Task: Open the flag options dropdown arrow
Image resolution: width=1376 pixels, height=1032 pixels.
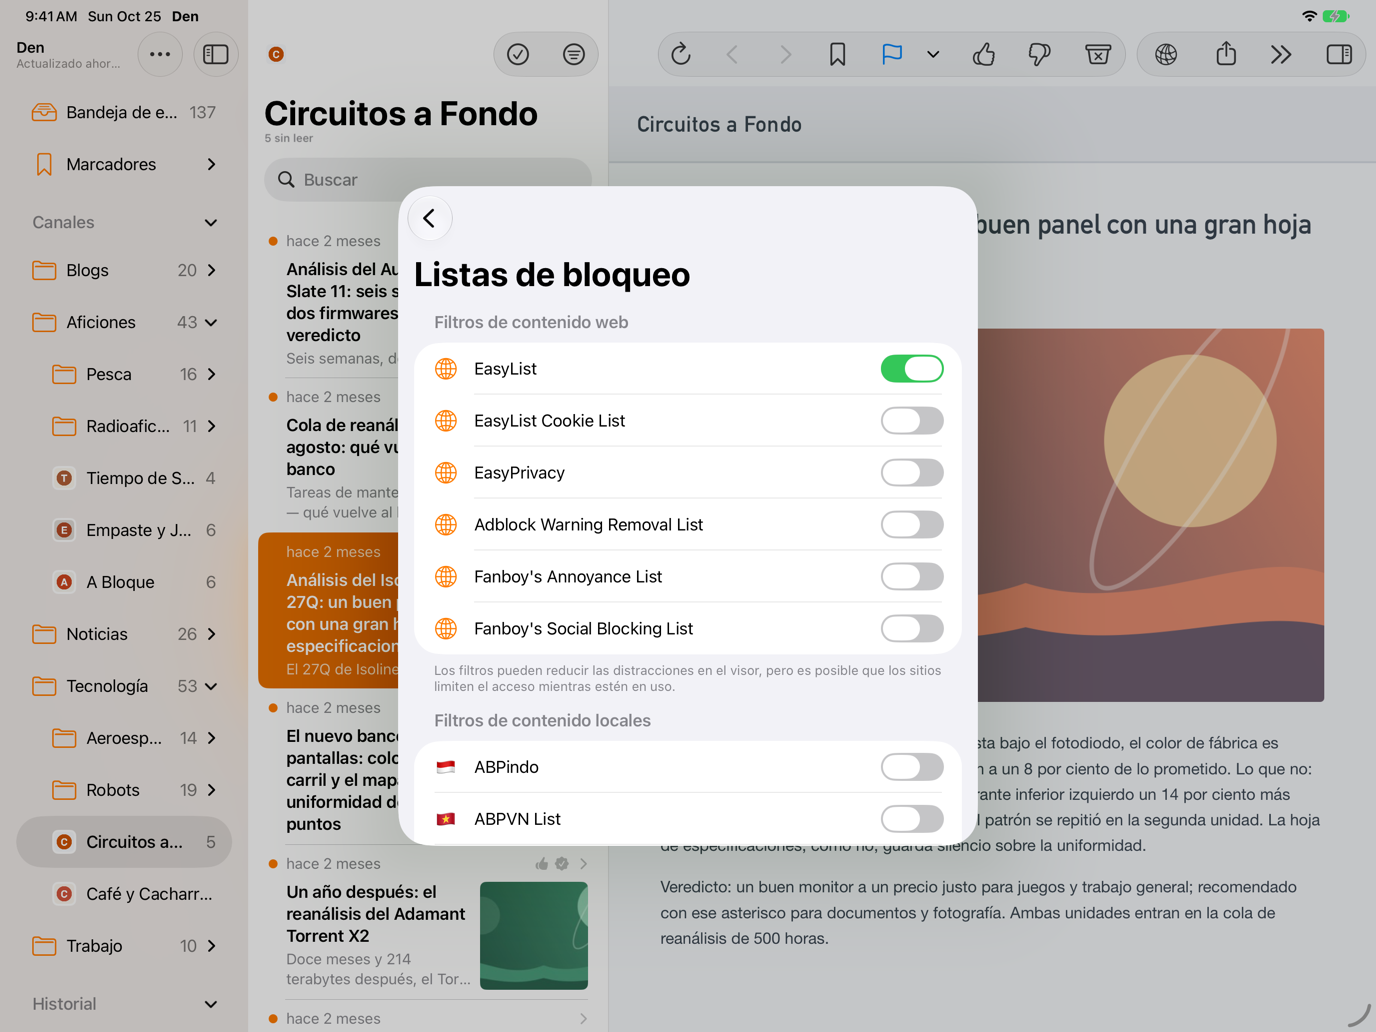Action: 933,54
